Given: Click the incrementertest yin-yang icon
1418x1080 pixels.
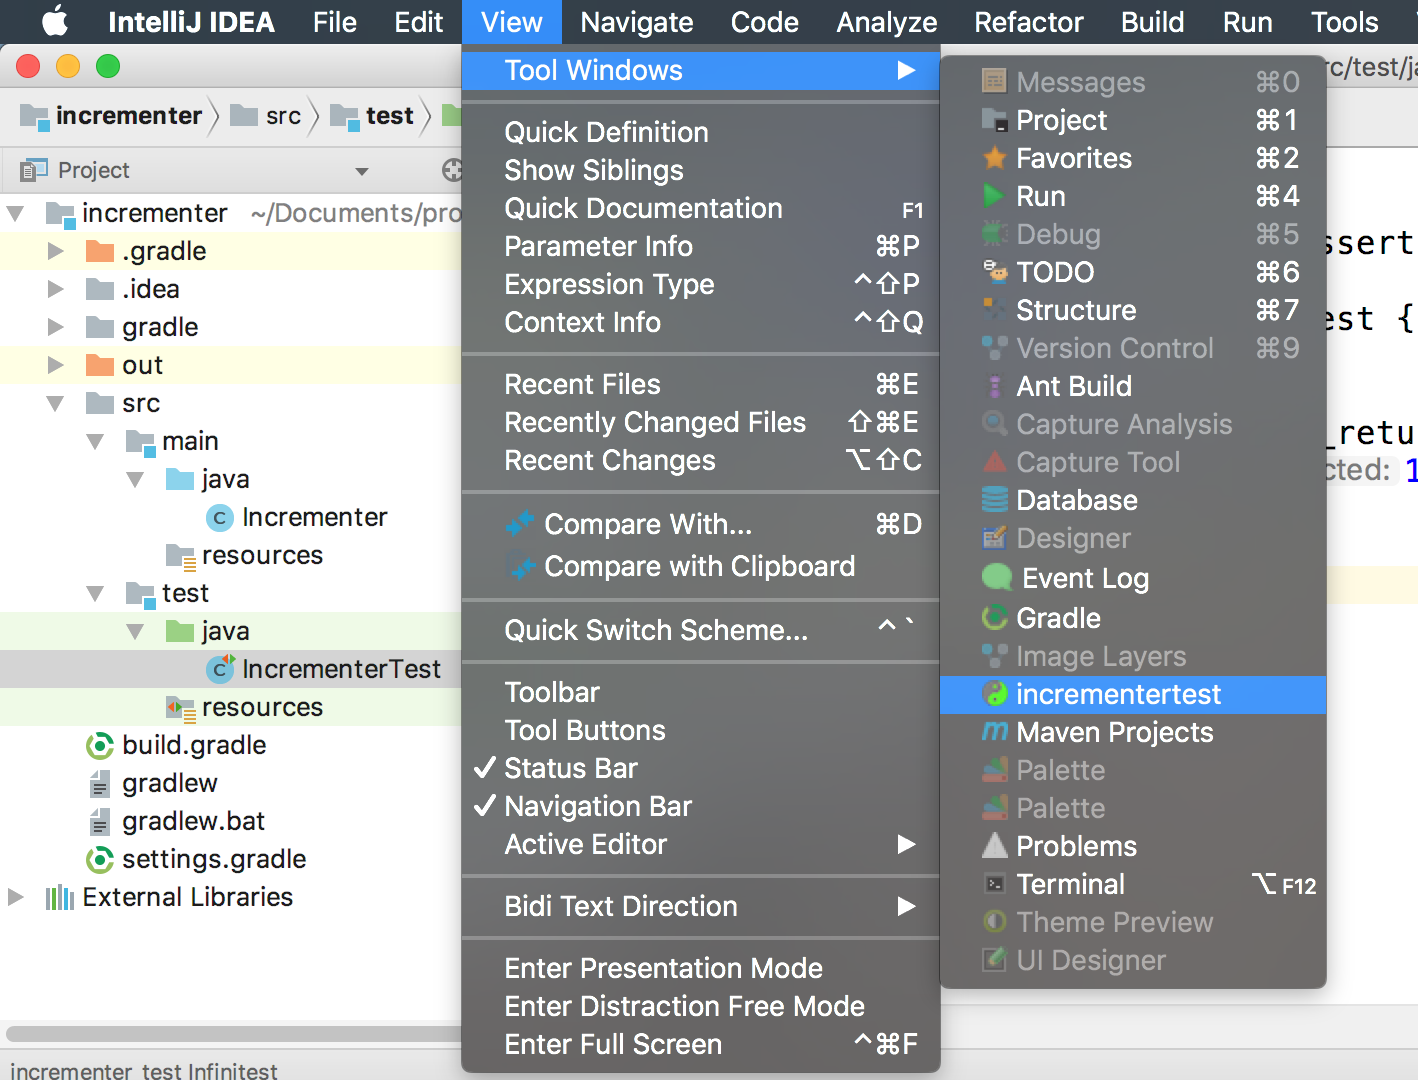Looking at the screenshot, I should click(994, 694).
